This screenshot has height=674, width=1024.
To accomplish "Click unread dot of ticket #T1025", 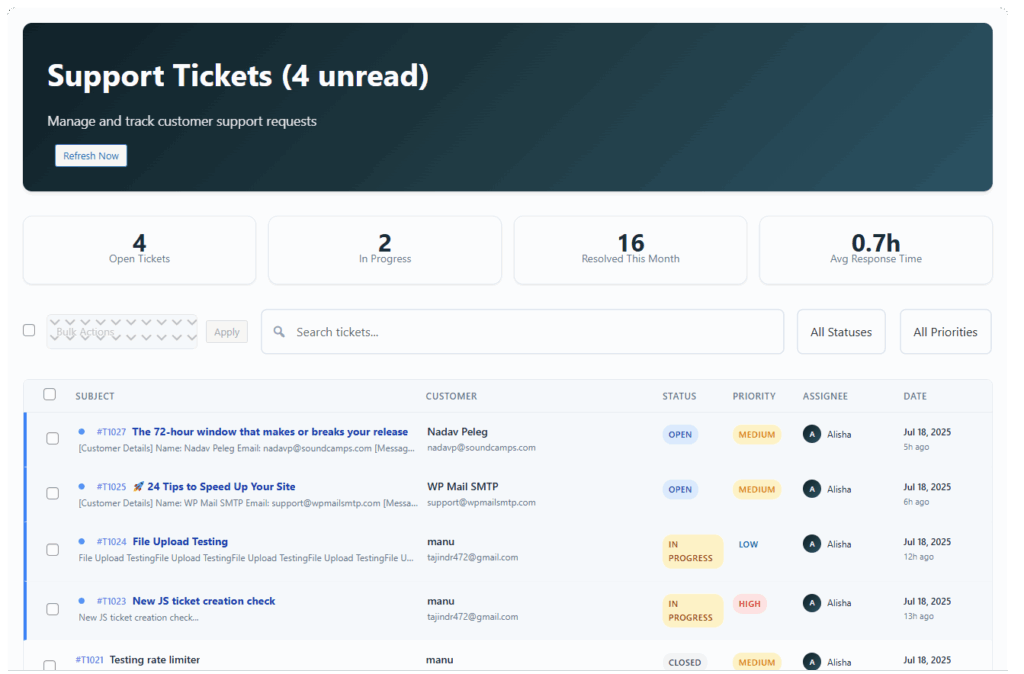I will coord(82,487).
